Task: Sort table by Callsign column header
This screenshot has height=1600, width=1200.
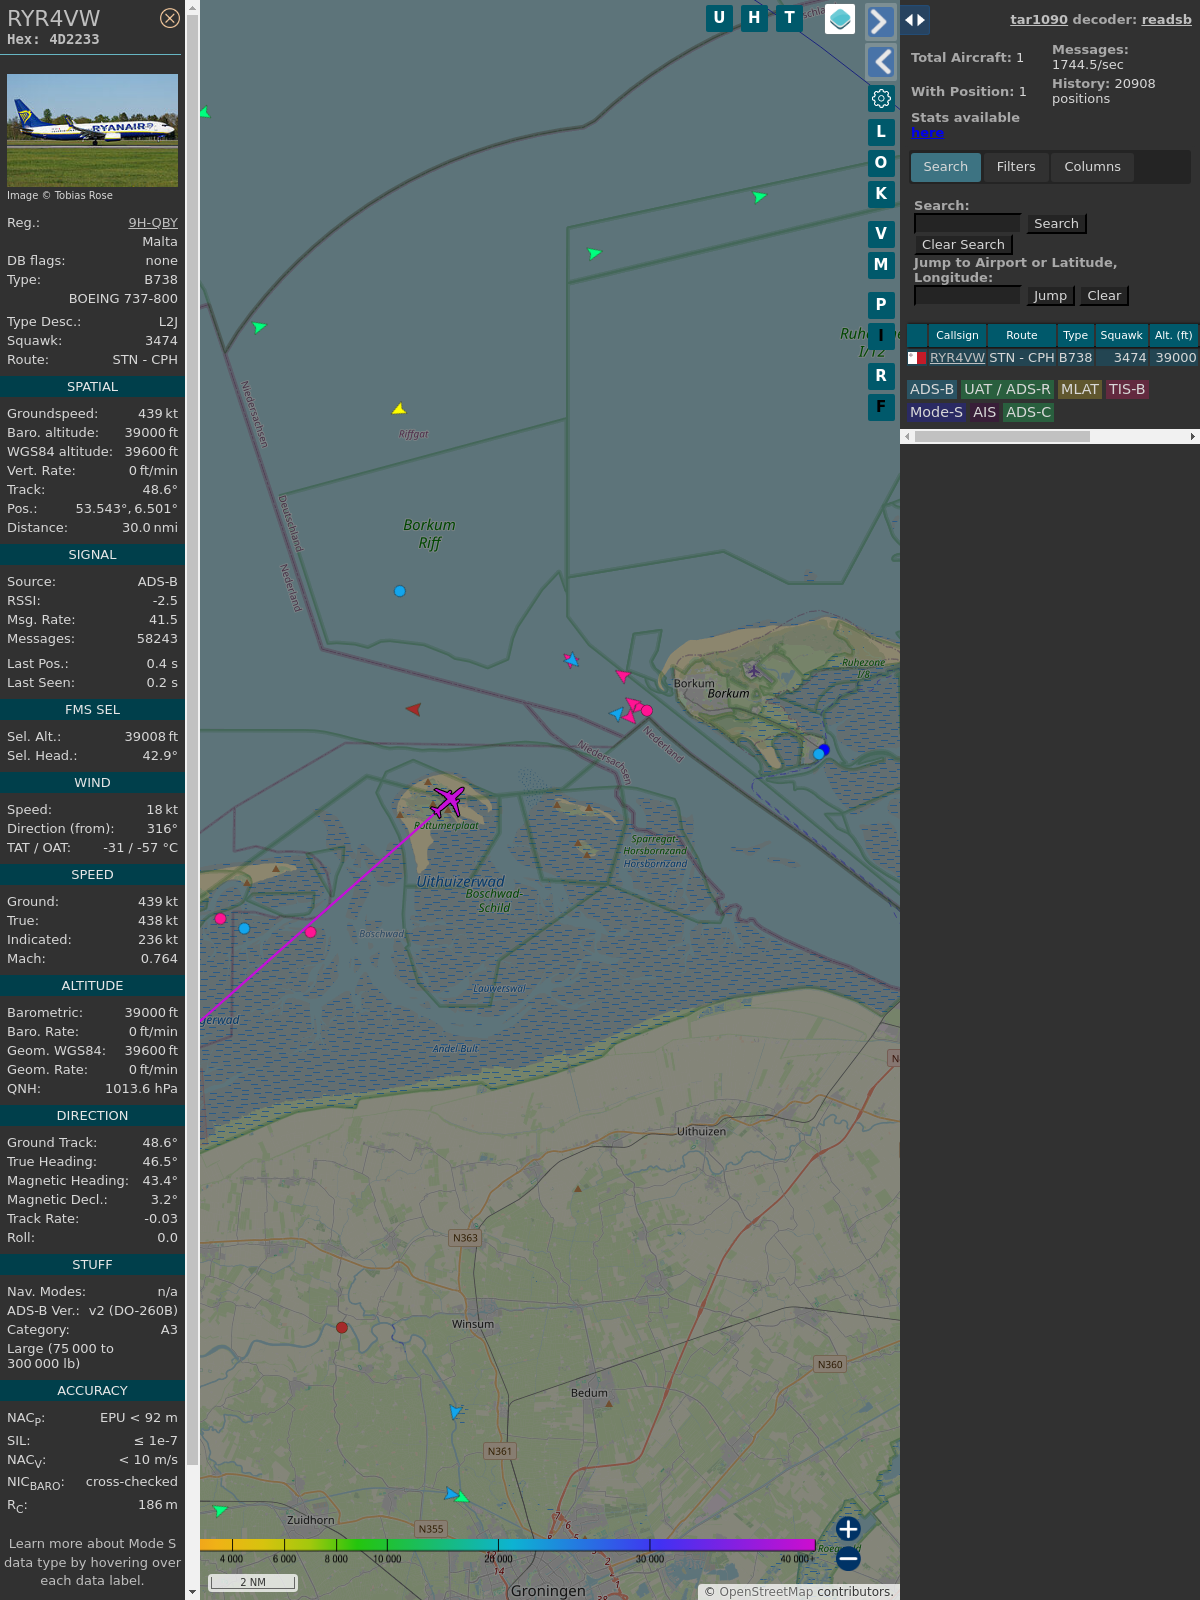Action: point(957,335)
